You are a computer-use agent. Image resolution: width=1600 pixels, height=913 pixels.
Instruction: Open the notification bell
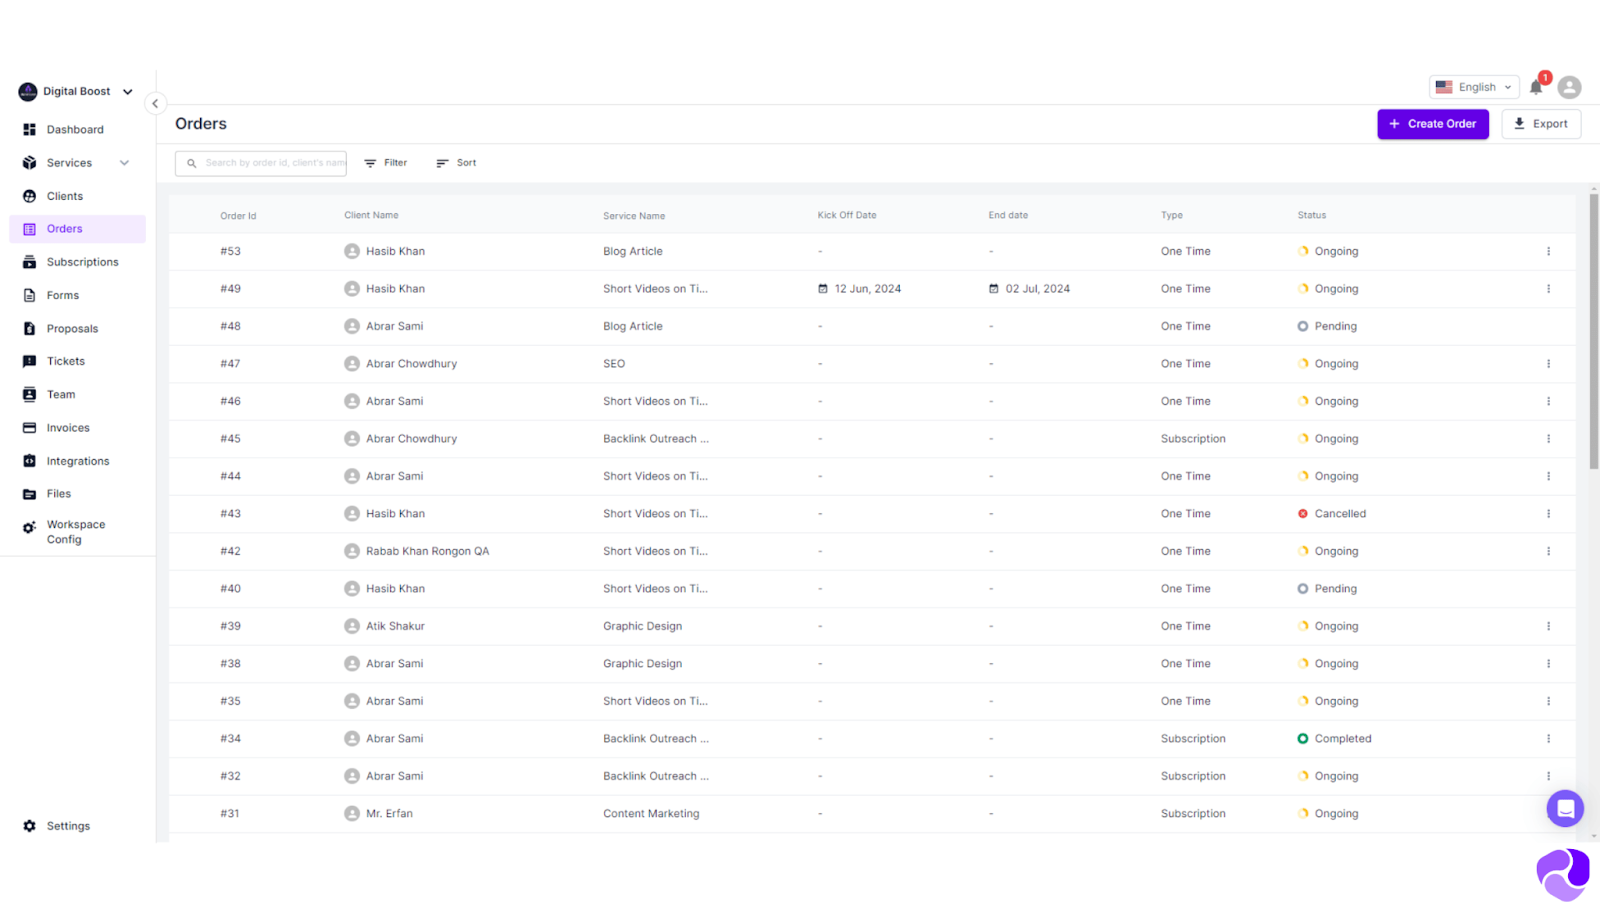1536,87
